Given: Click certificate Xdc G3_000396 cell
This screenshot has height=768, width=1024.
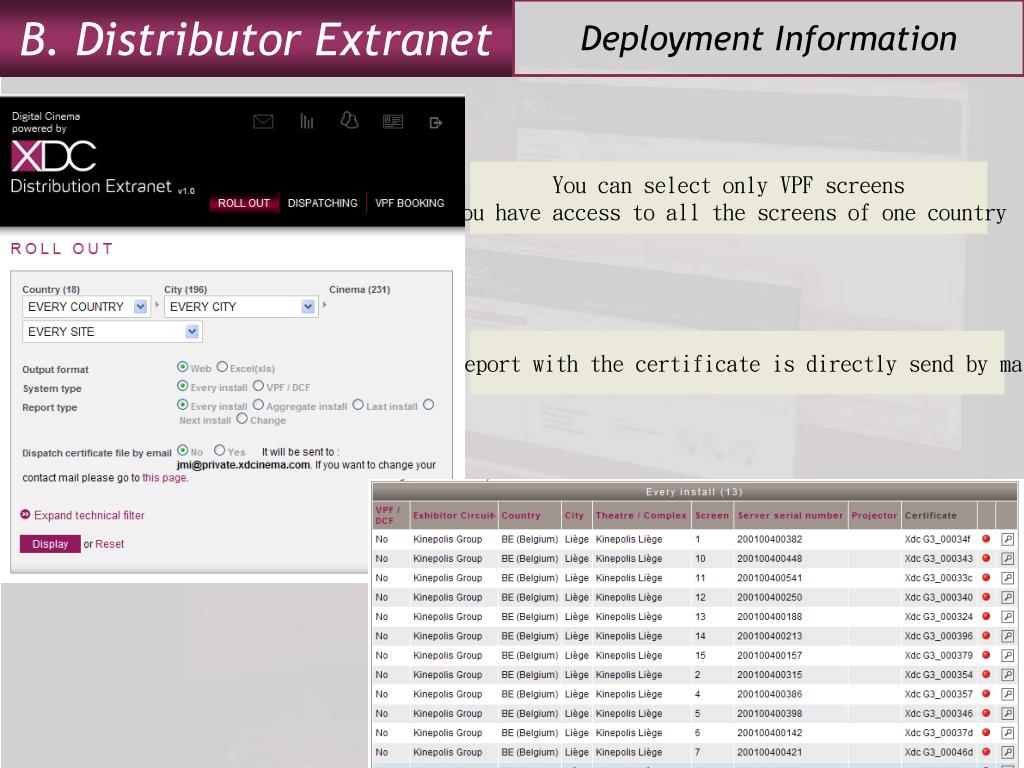Looking at the screenshot, I should coord(938,635).
